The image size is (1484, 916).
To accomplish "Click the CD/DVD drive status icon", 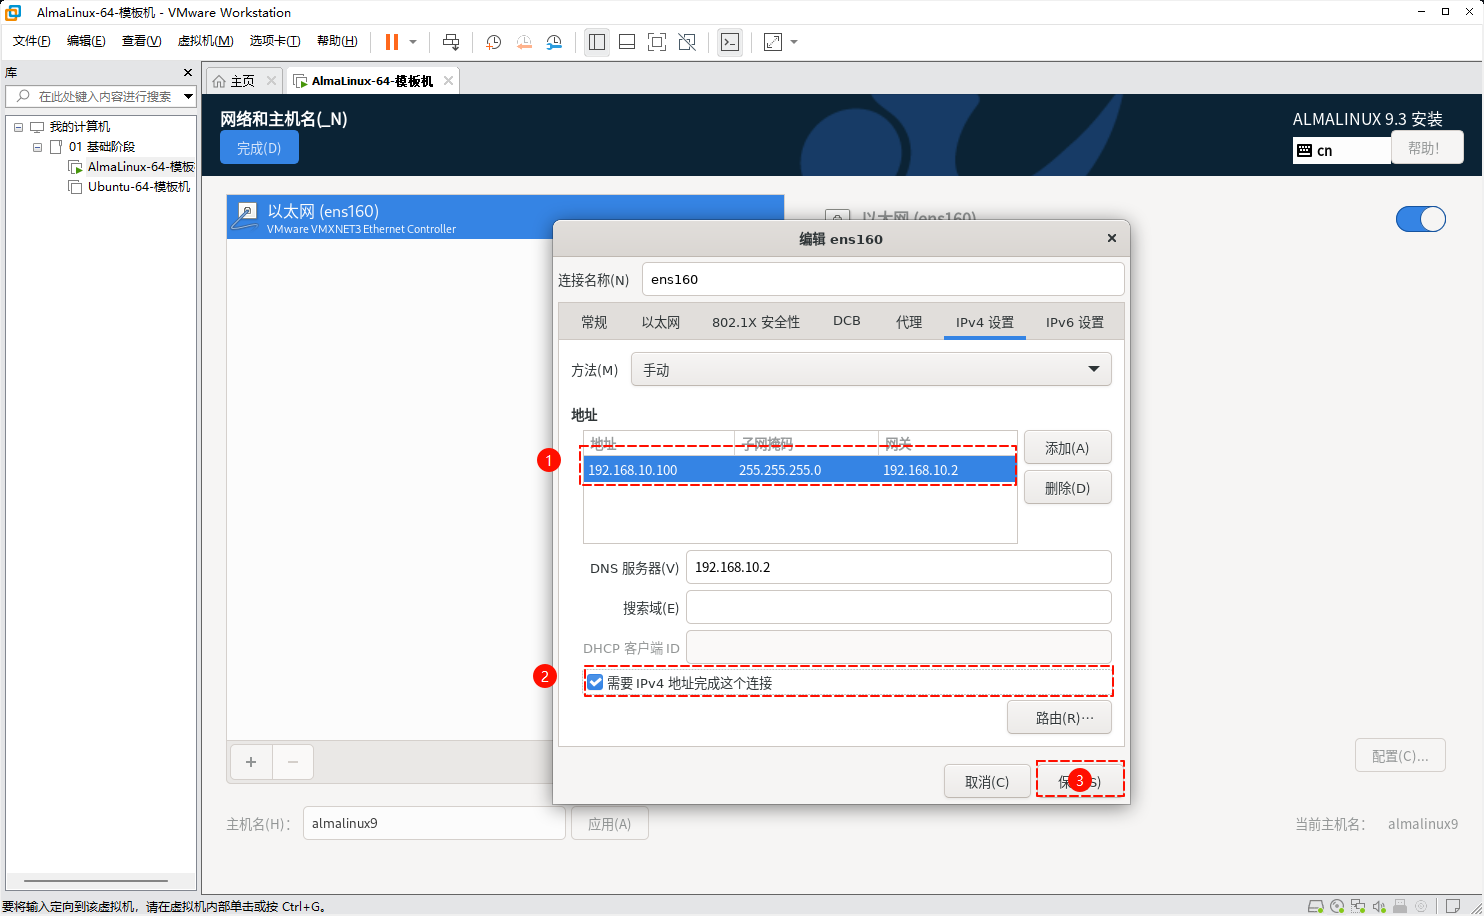I will click(x=1337, y=906).
